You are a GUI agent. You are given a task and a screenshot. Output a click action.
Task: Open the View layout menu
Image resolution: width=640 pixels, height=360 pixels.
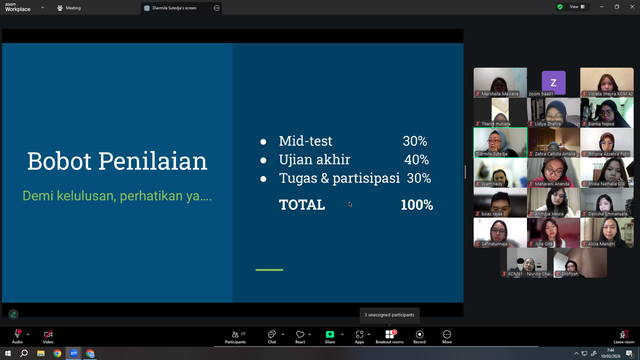[x=577, y=7]
